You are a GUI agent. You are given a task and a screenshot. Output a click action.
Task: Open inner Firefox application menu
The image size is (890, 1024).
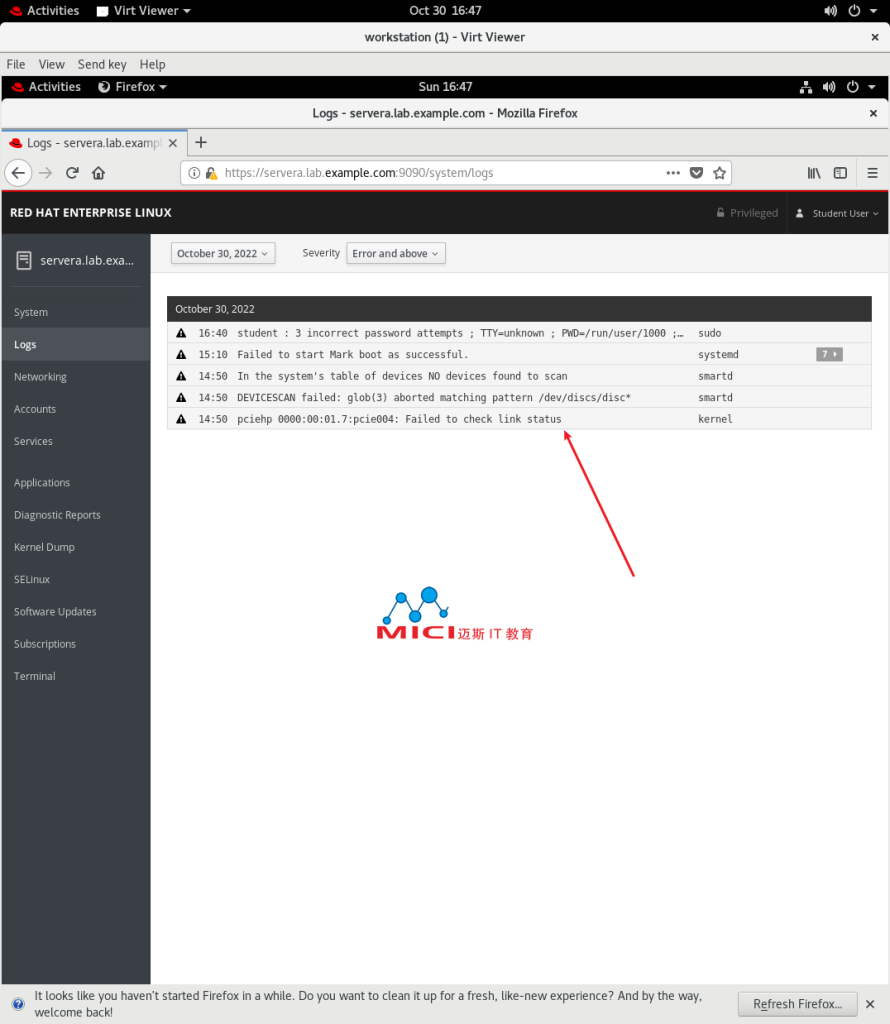pos(133,87)
